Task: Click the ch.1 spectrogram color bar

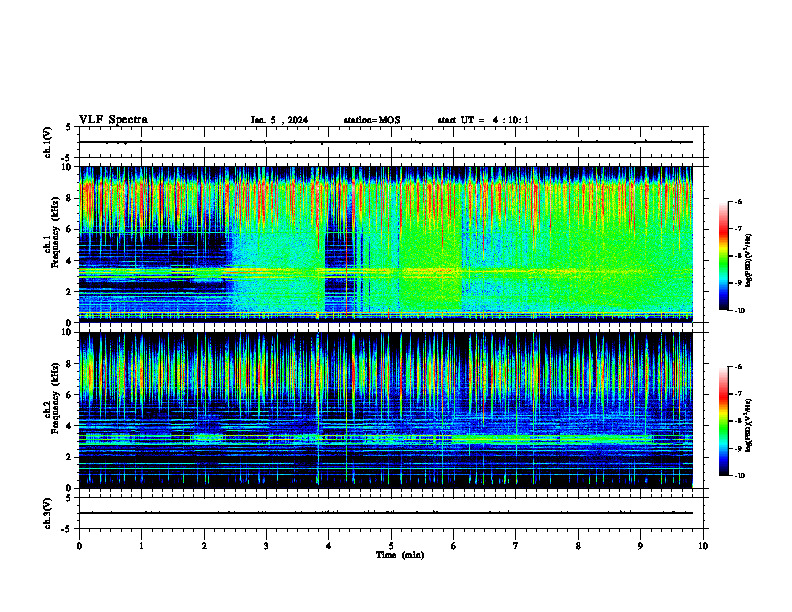Action: click(723, 256)
